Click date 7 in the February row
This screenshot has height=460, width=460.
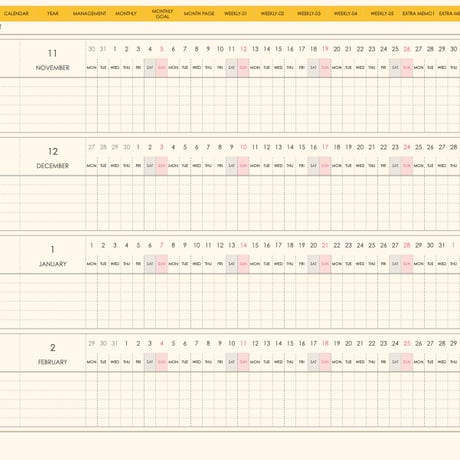click(x=197, y=344)
